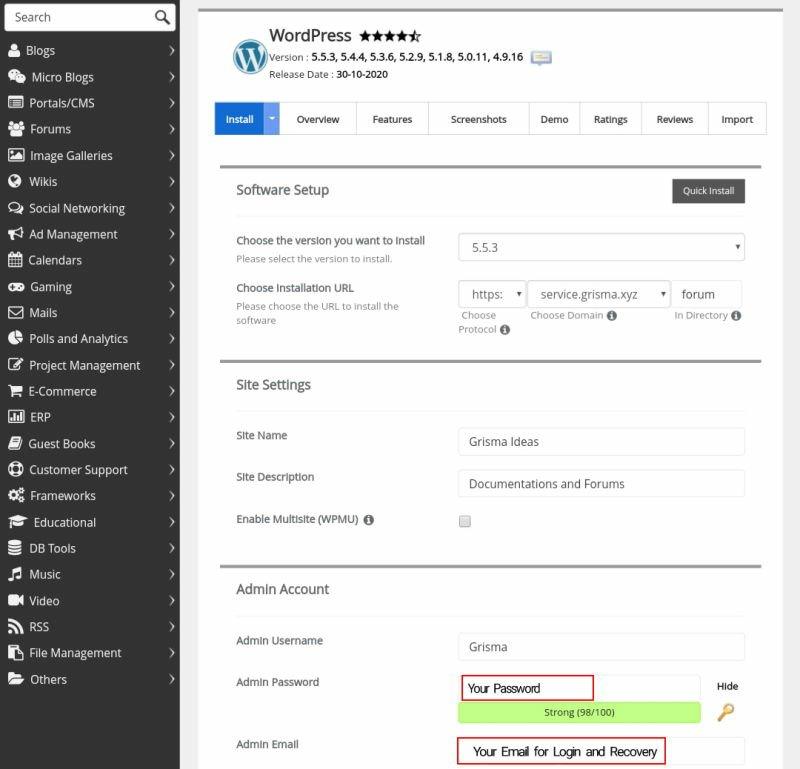Image resolution: width=800 pixels, height=769 pixels.
Task: Click the Micro Blogs chat icon
Action: tap(16, 77)
